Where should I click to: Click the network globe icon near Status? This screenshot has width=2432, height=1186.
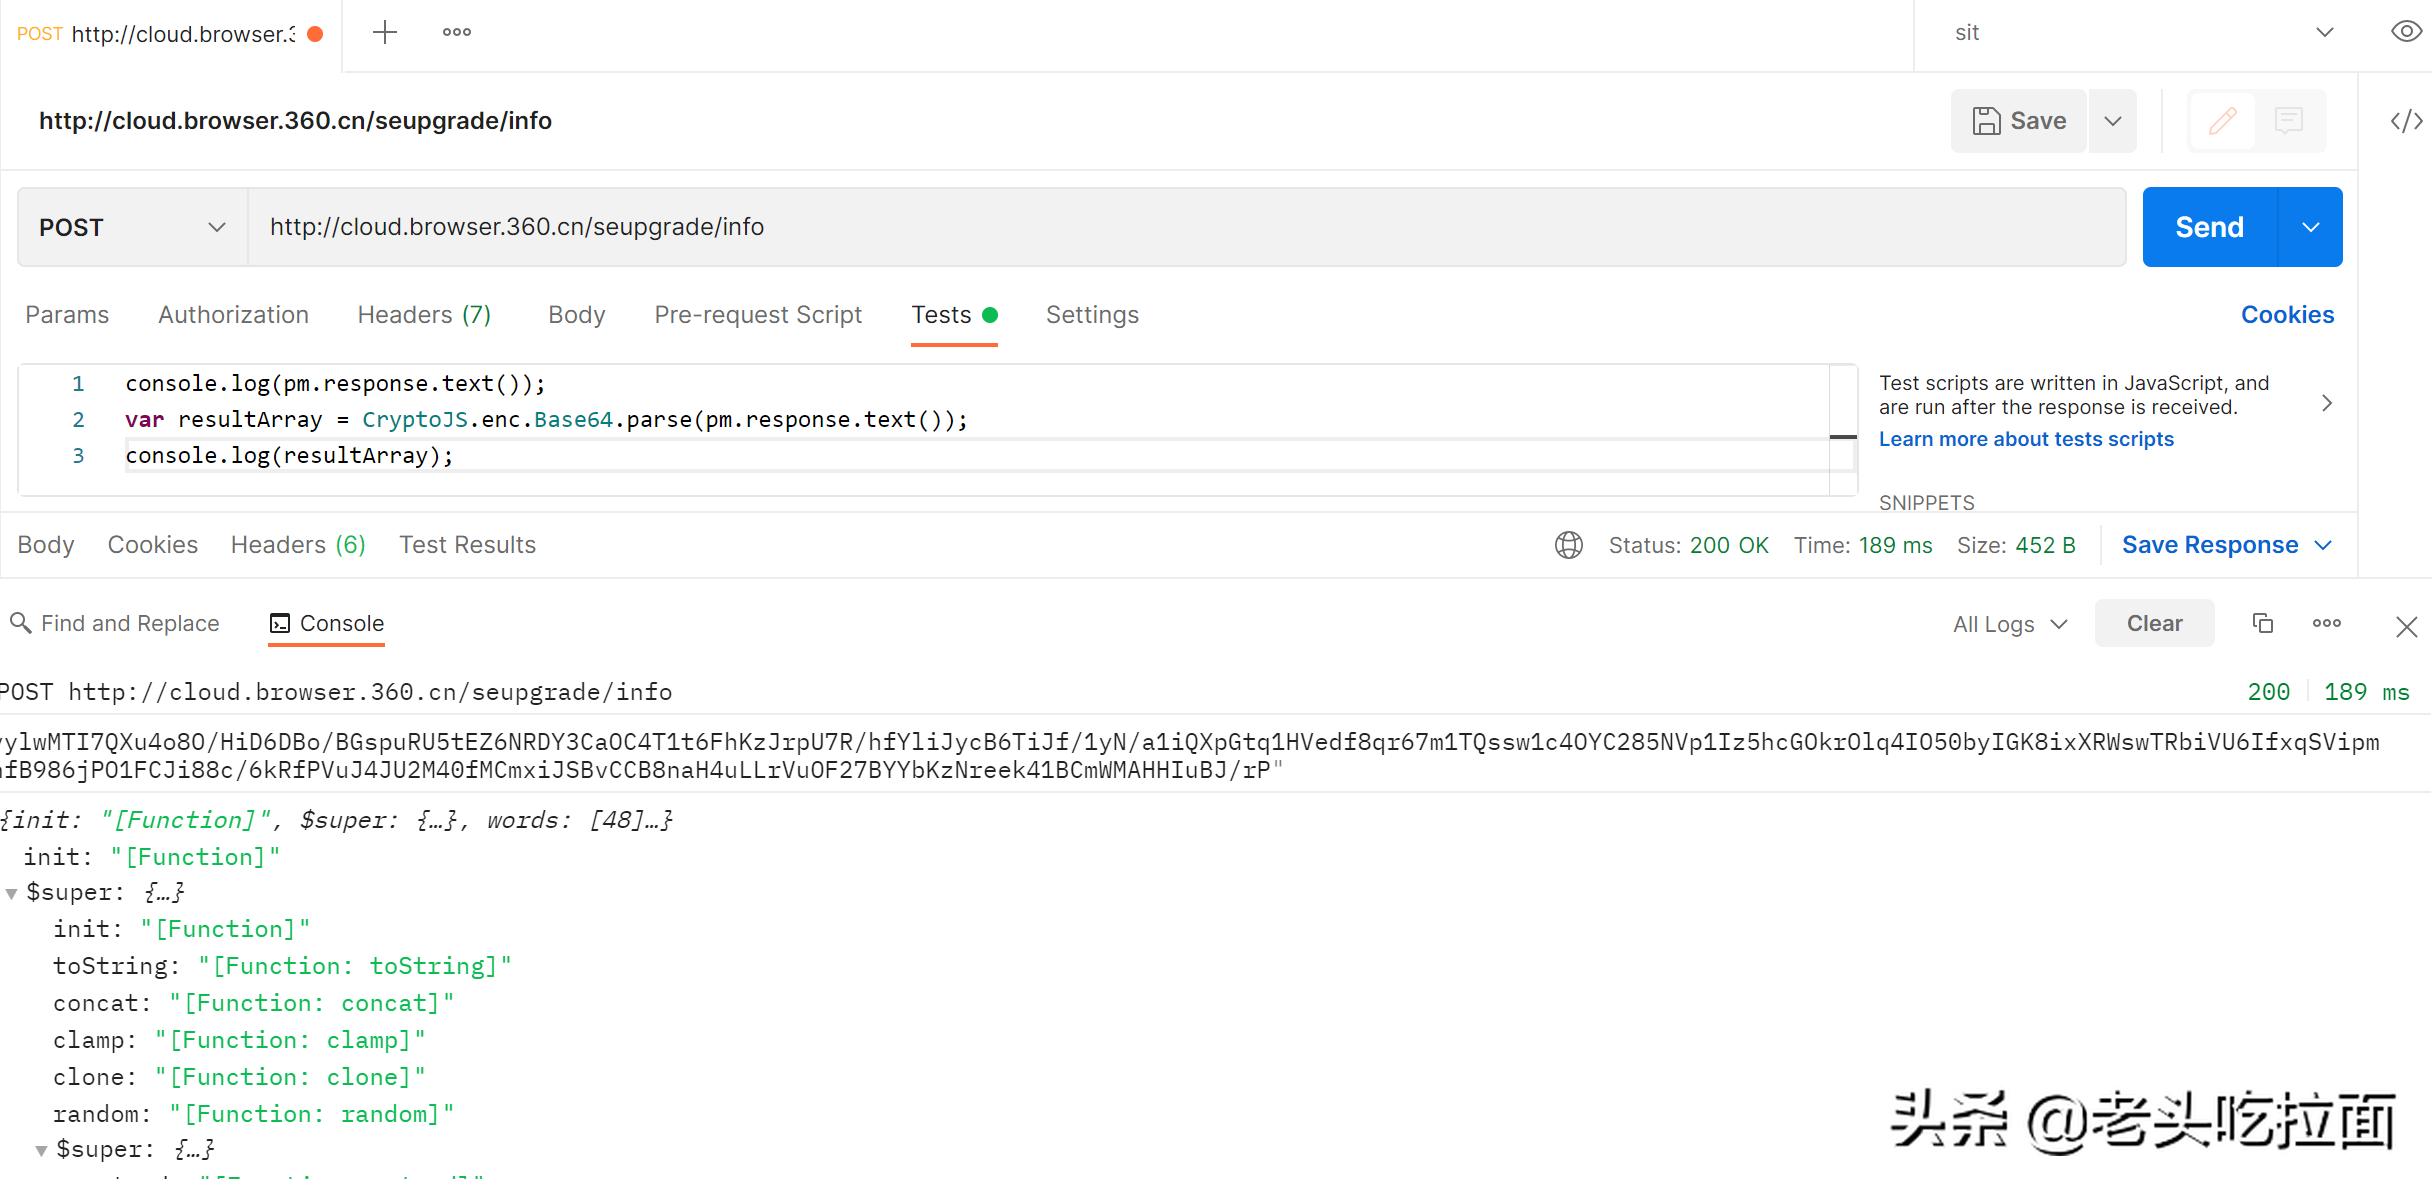[x=1568, y=545]
